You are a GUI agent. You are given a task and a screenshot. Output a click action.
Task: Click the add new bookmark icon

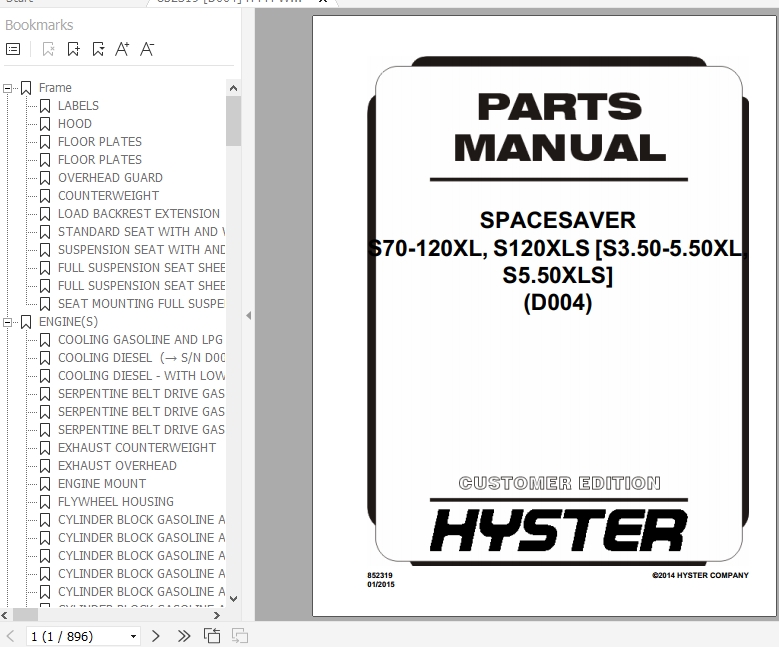coord(74,49)
